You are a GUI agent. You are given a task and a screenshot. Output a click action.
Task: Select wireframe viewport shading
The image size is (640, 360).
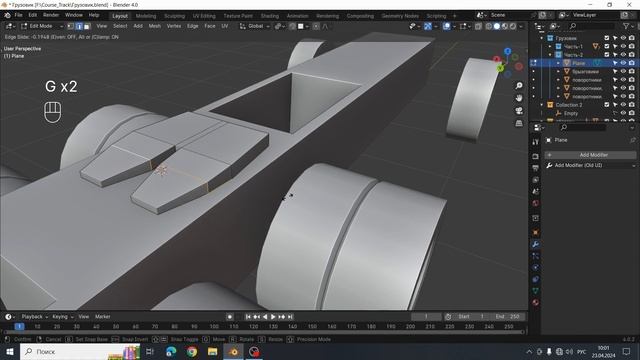click(x=489, y=26)
